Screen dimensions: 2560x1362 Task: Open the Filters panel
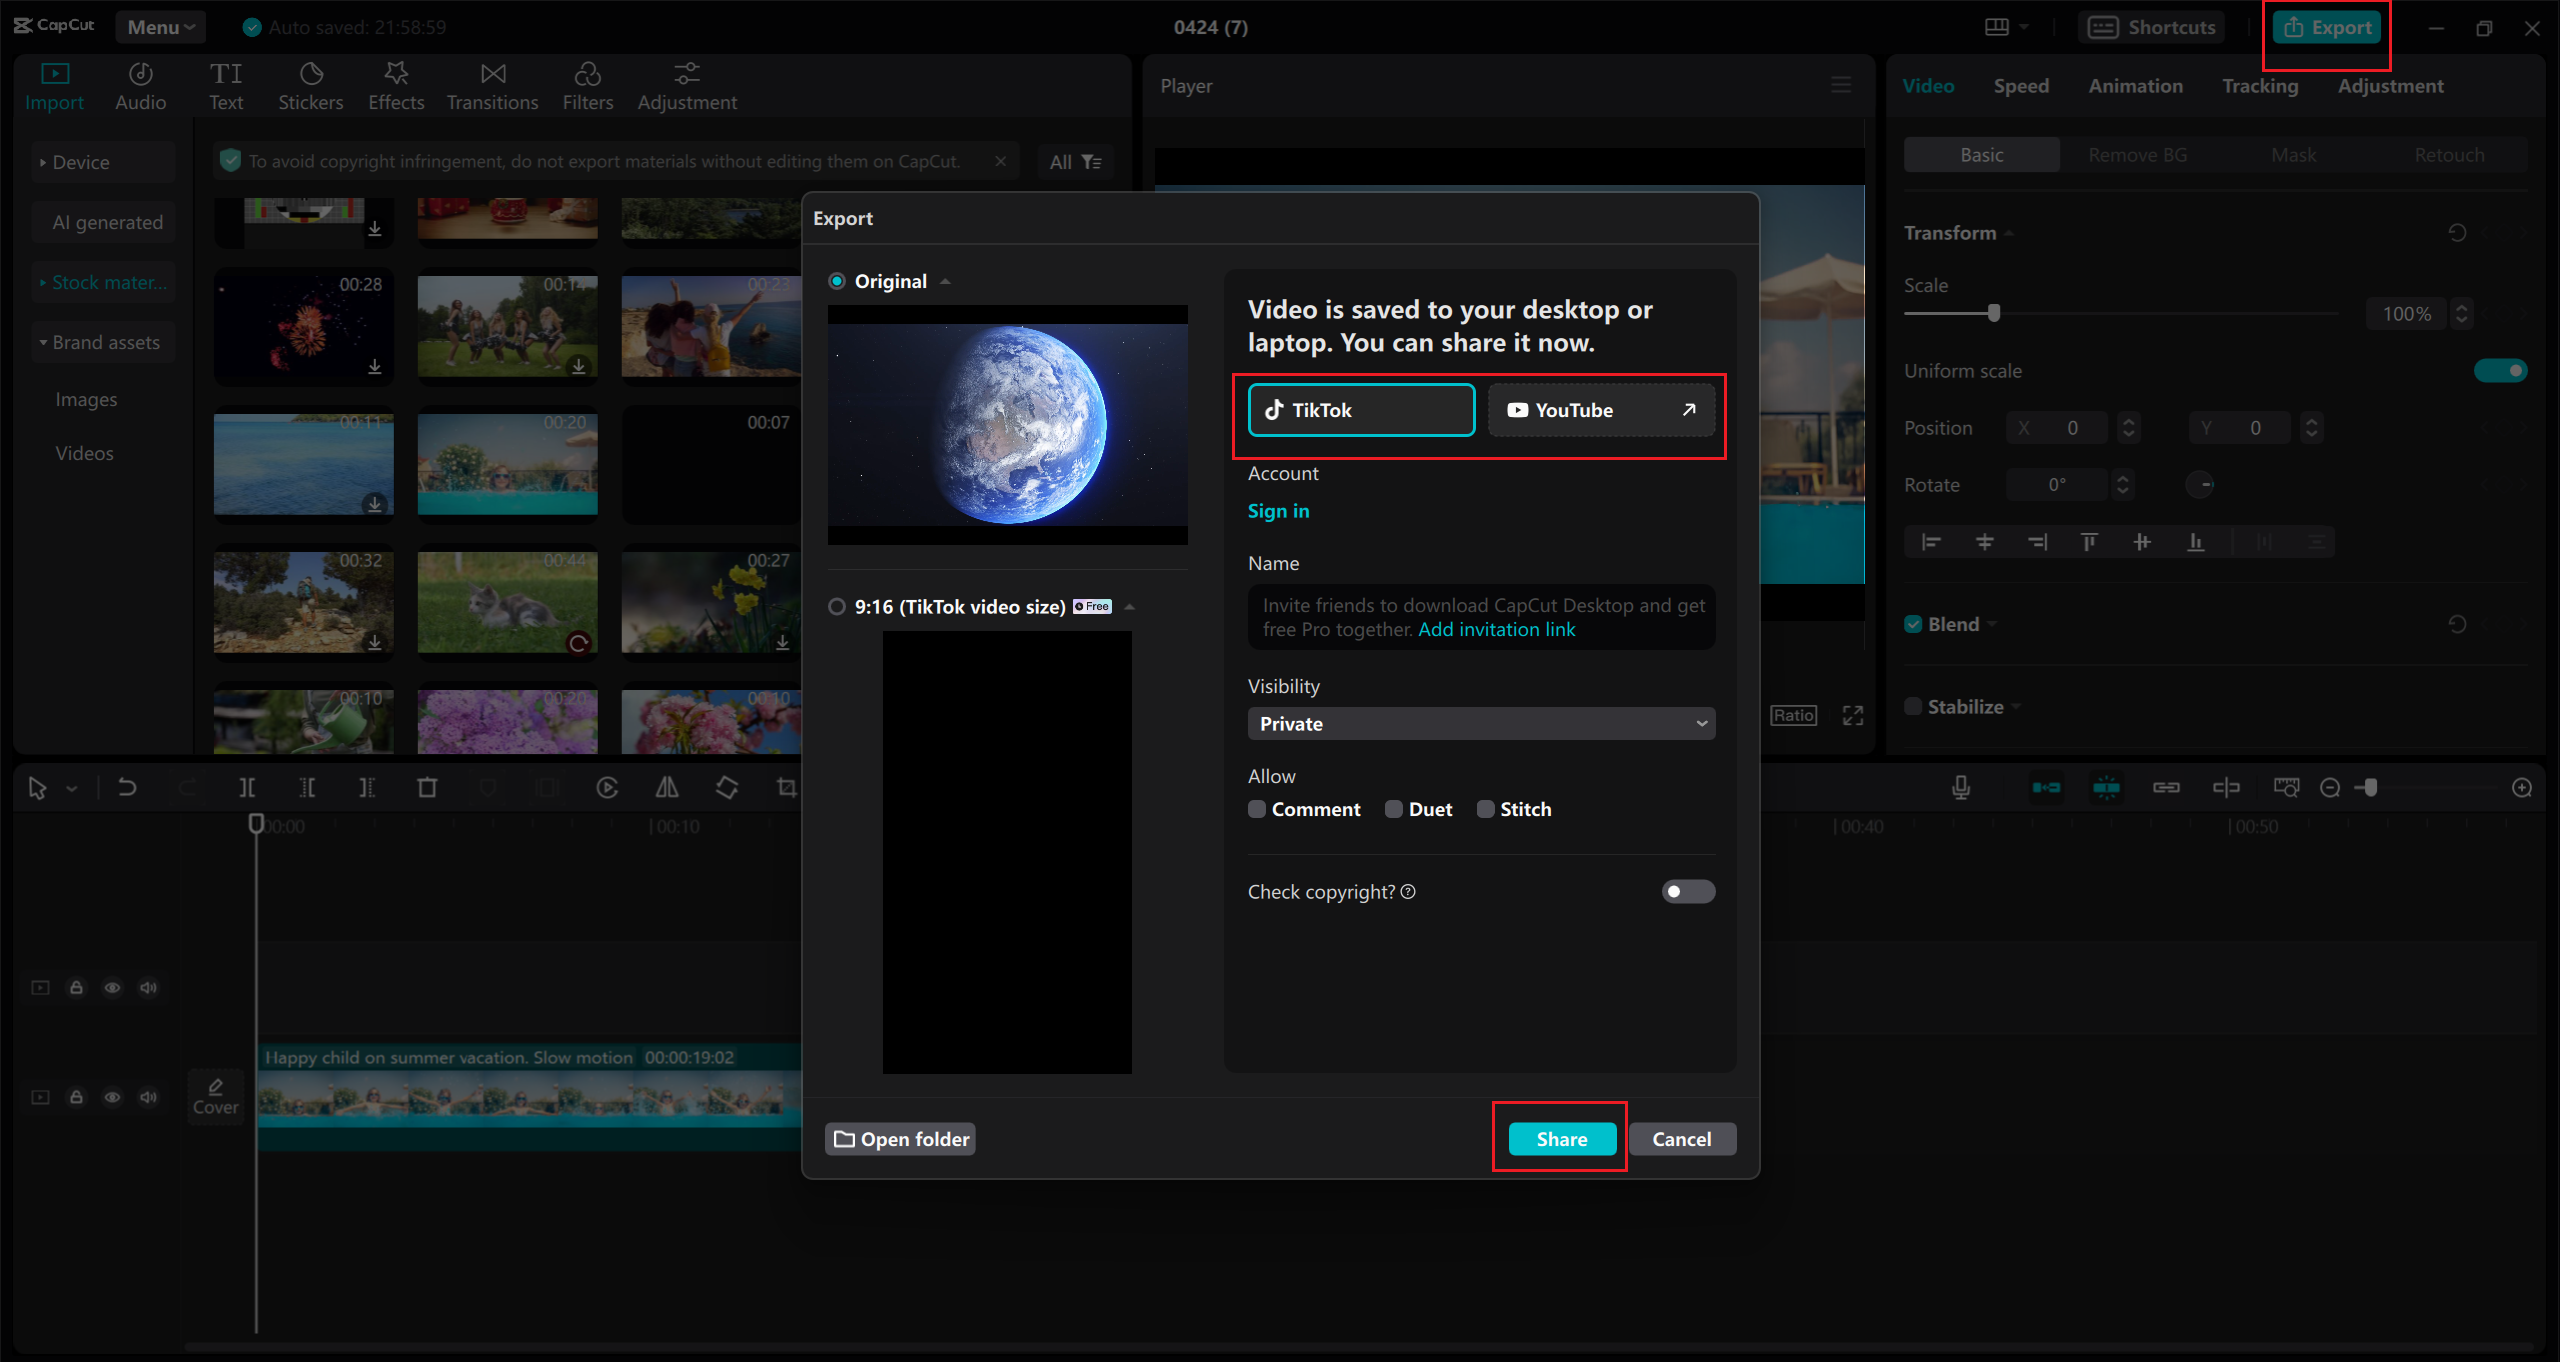click(x=588, y=85)
